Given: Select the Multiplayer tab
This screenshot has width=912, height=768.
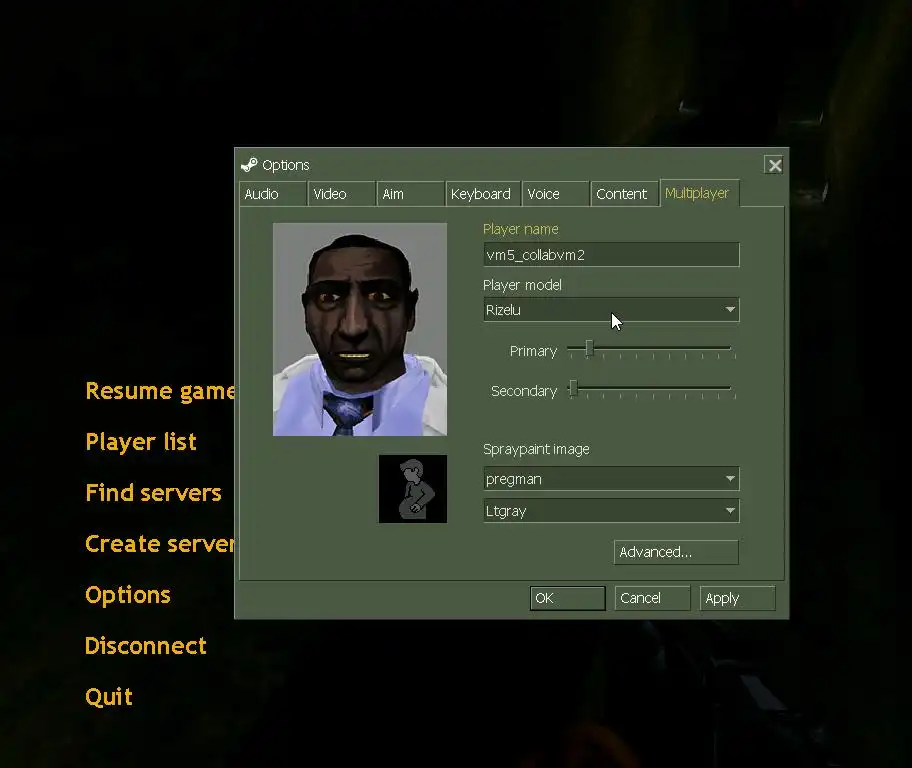Looking at the screenshot, I should [x=700, y=193].
